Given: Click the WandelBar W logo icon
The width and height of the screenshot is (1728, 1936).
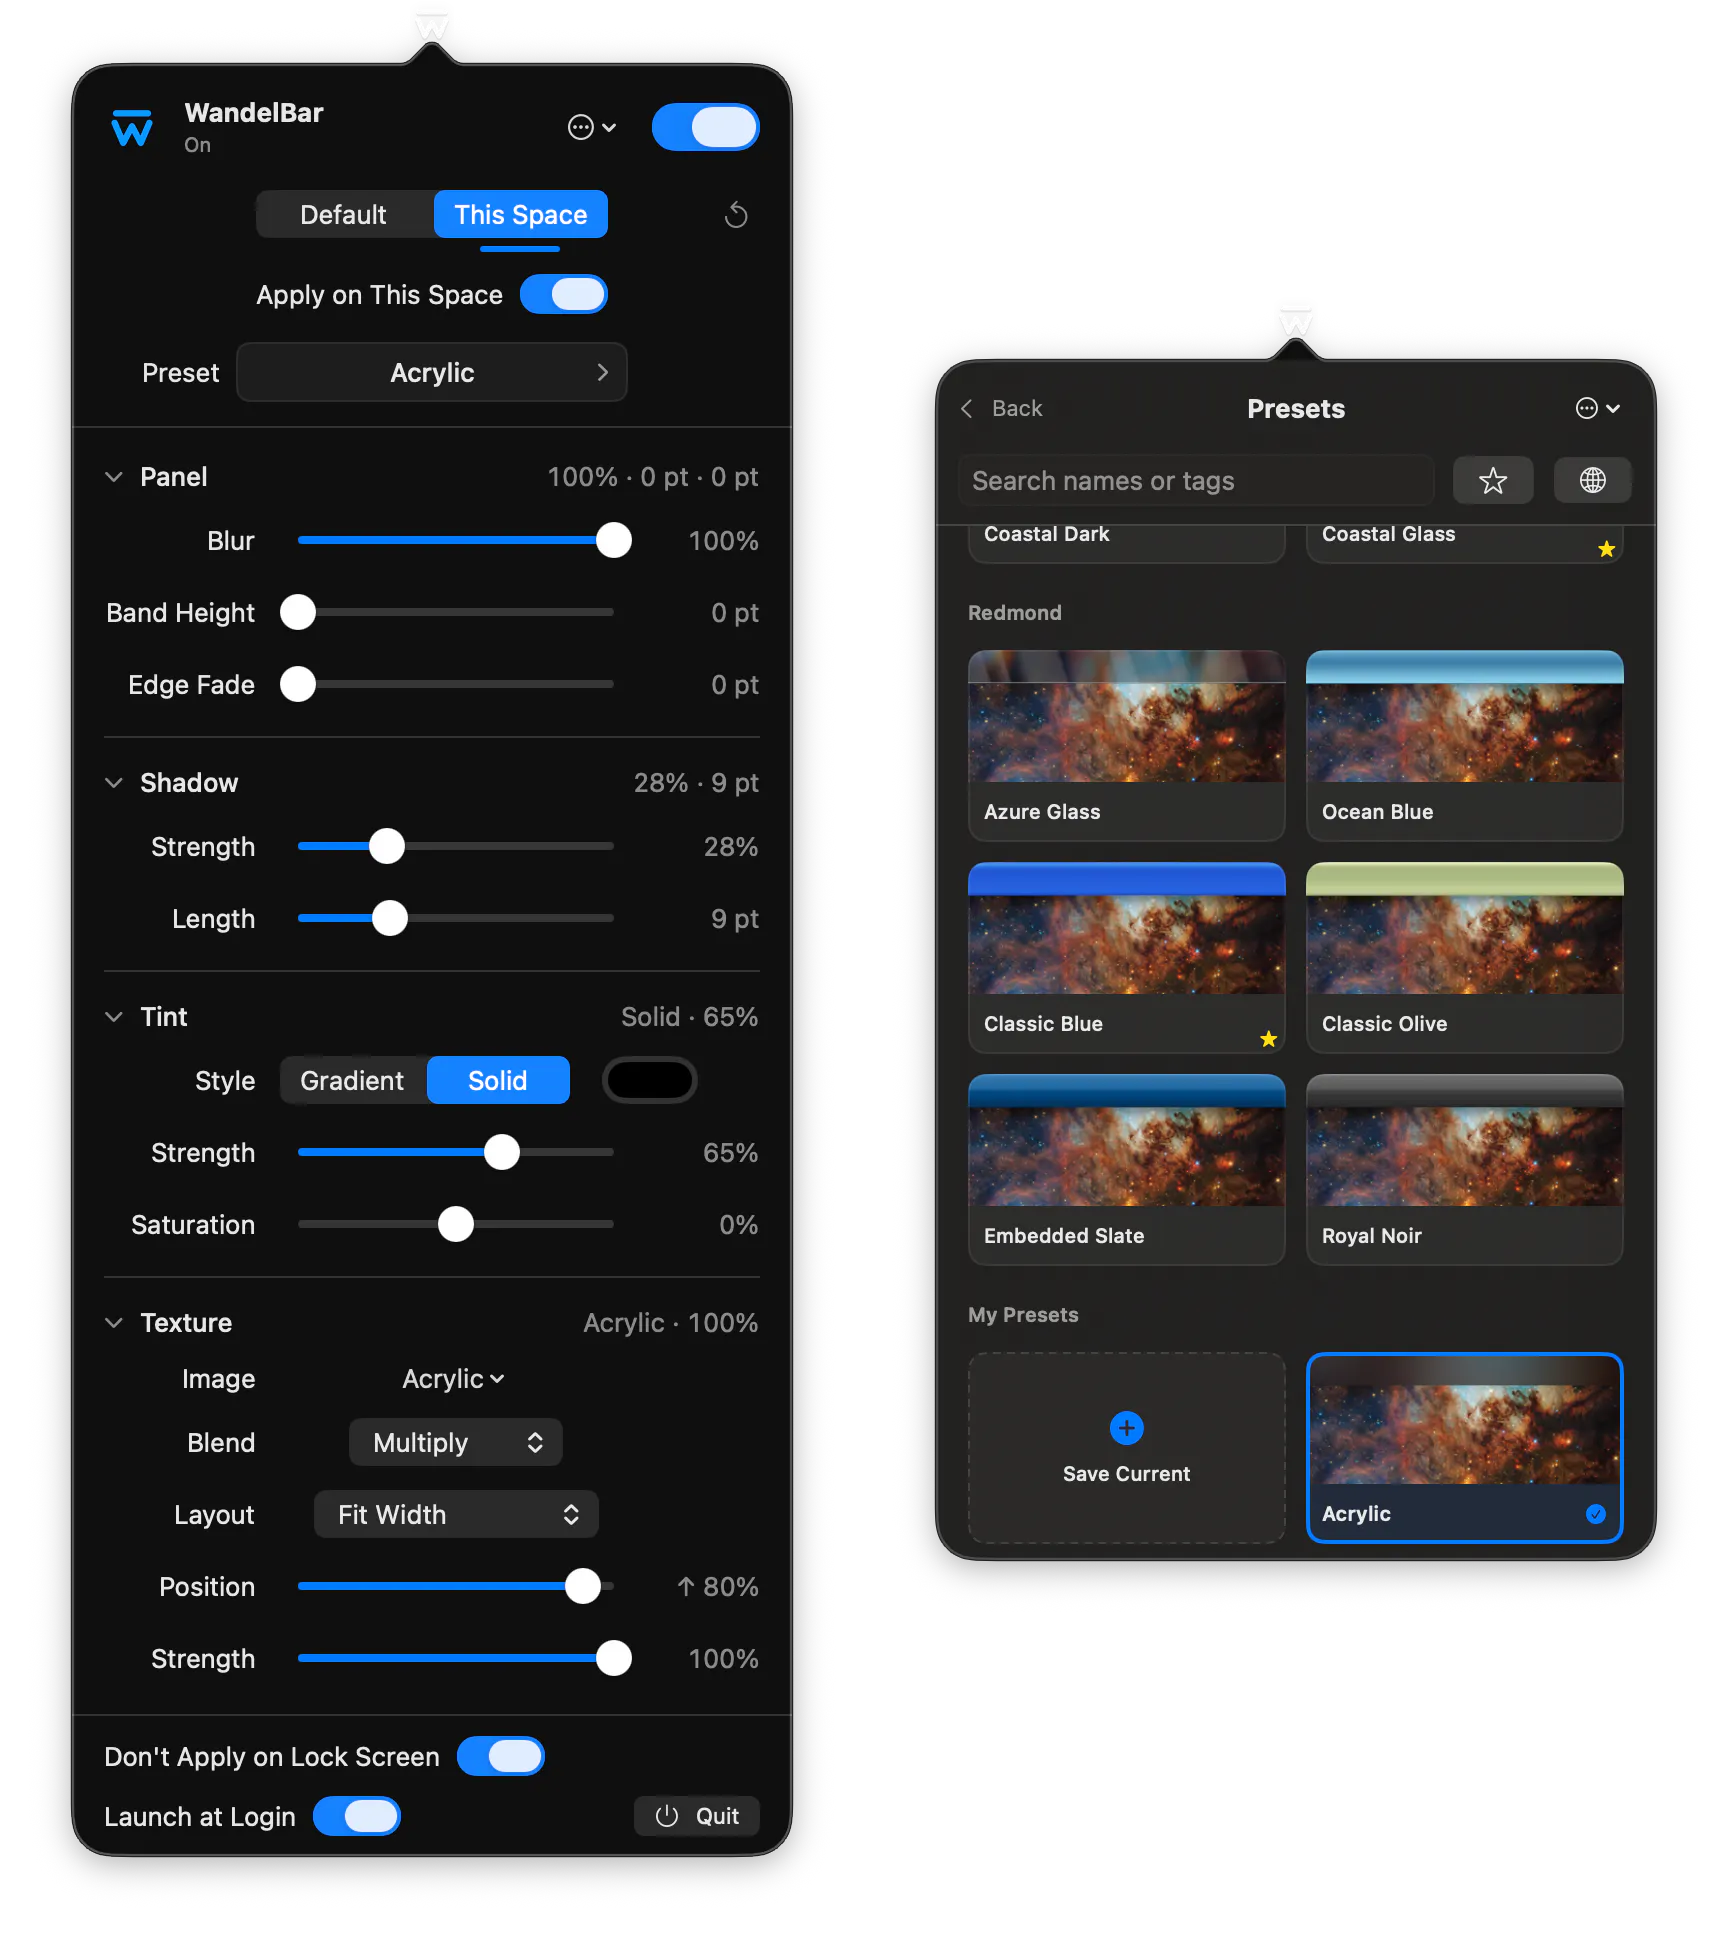Looking at the screenshot, I should click(132, 128).
